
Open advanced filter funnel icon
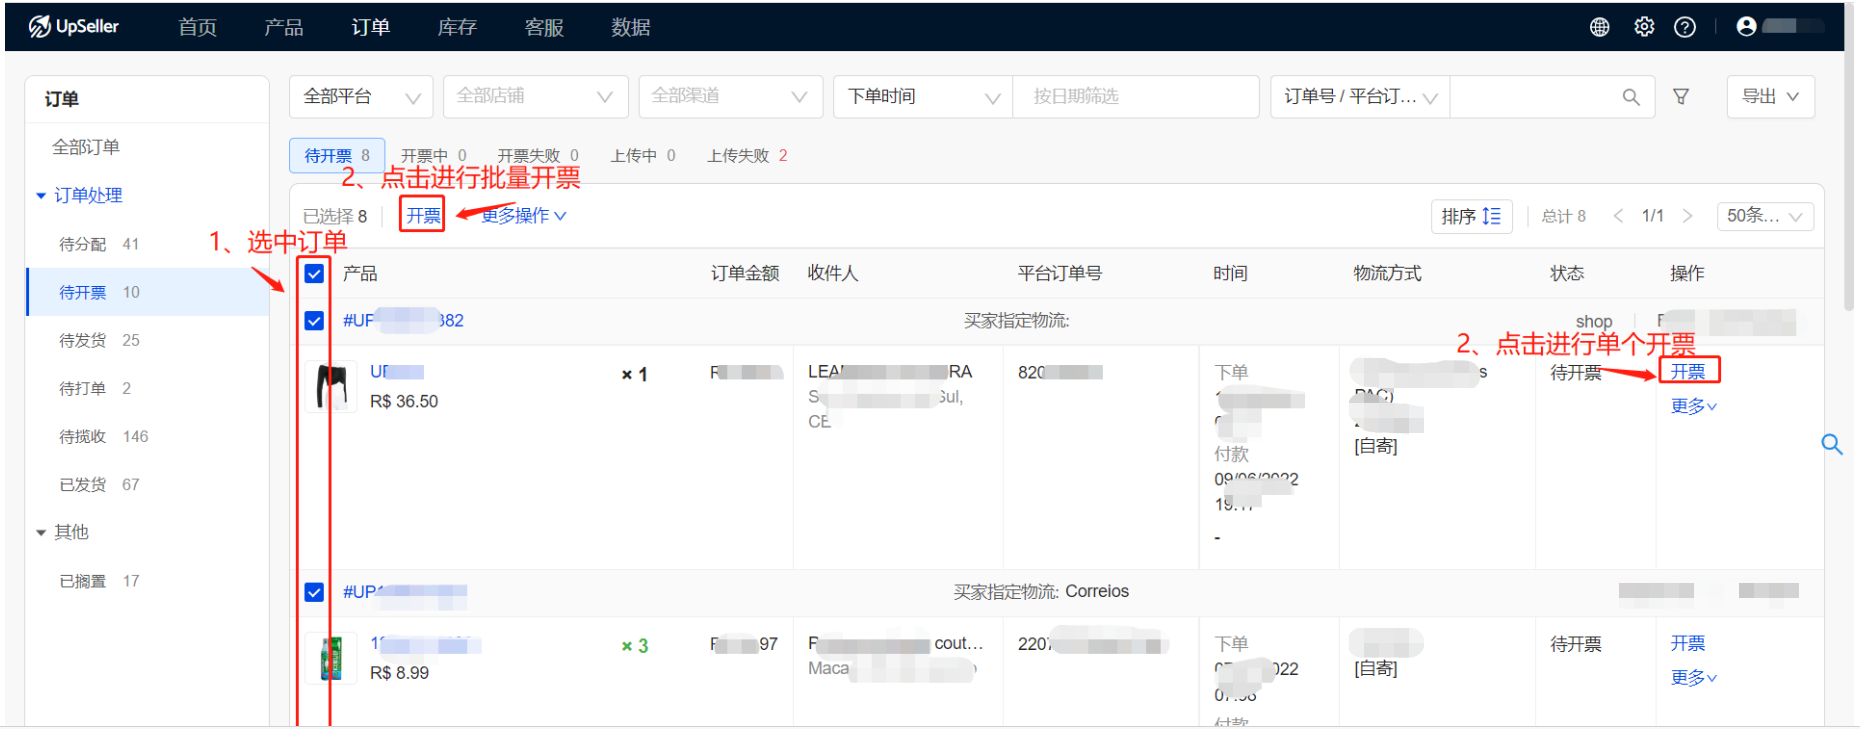point(1681,97)
